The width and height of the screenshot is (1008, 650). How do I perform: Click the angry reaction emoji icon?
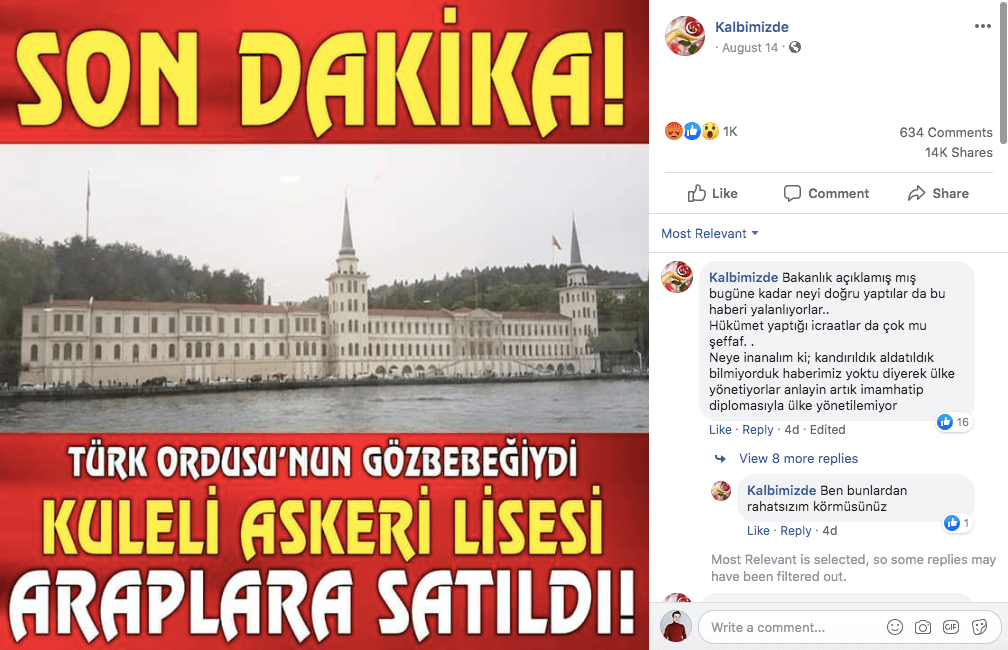click(674, 131)
